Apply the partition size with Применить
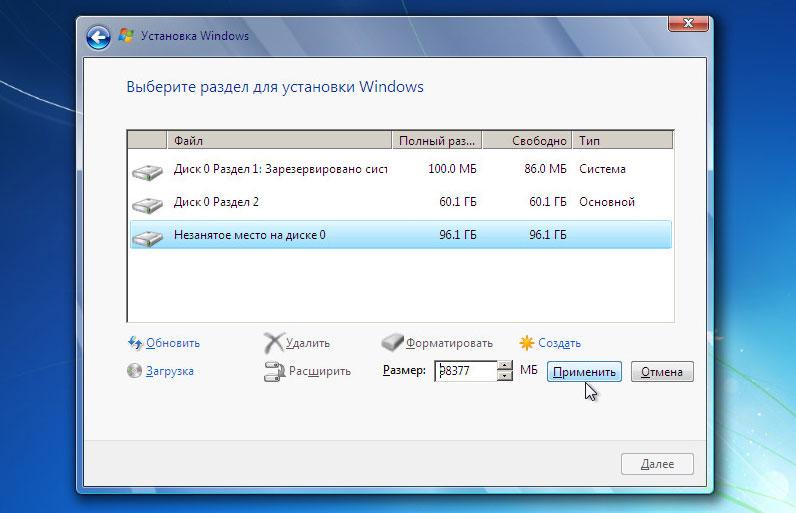The height and width of the screenshot is (513, 796). click(584, 372)
